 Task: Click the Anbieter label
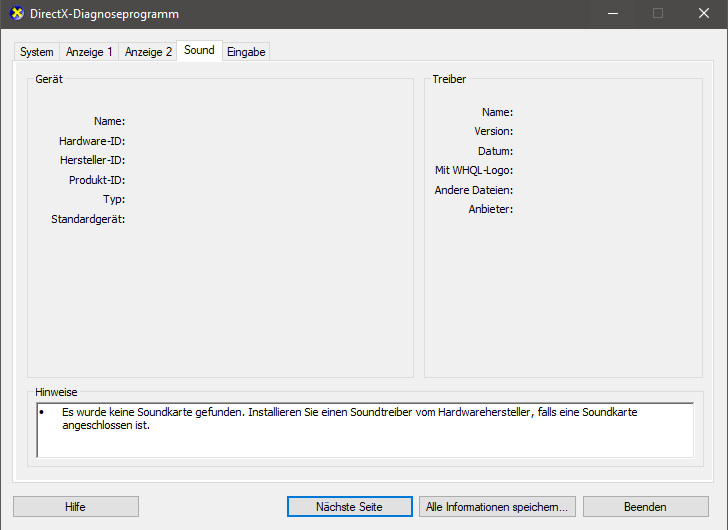[x=491, y=209]
